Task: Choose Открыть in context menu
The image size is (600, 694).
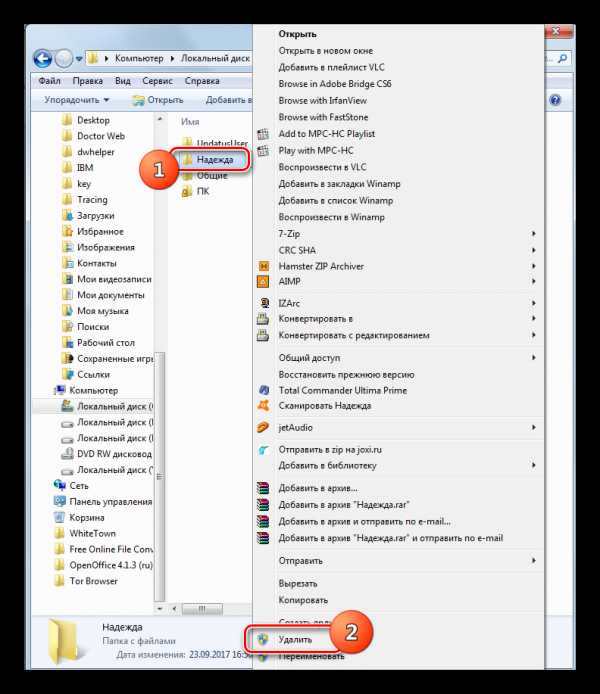Action: coord(297,34)
